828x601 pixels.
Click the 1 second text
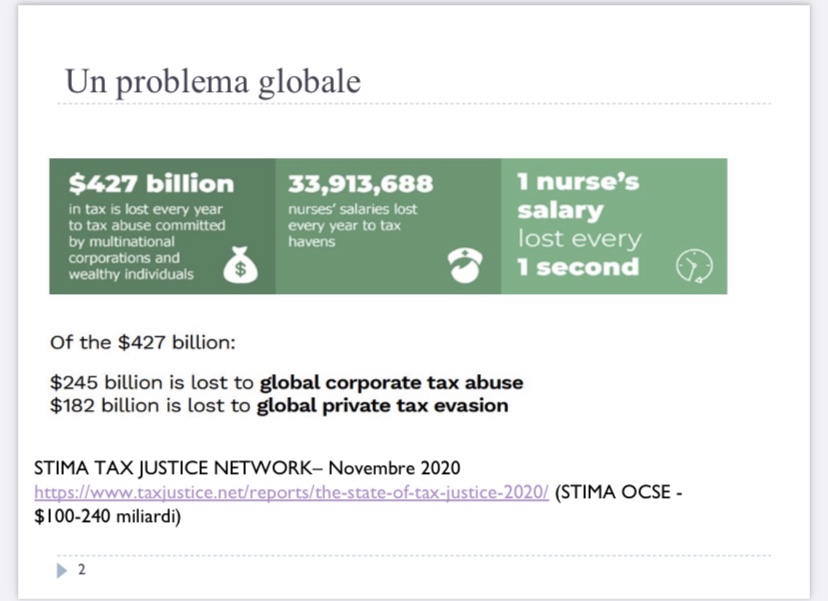pos(578,267)
